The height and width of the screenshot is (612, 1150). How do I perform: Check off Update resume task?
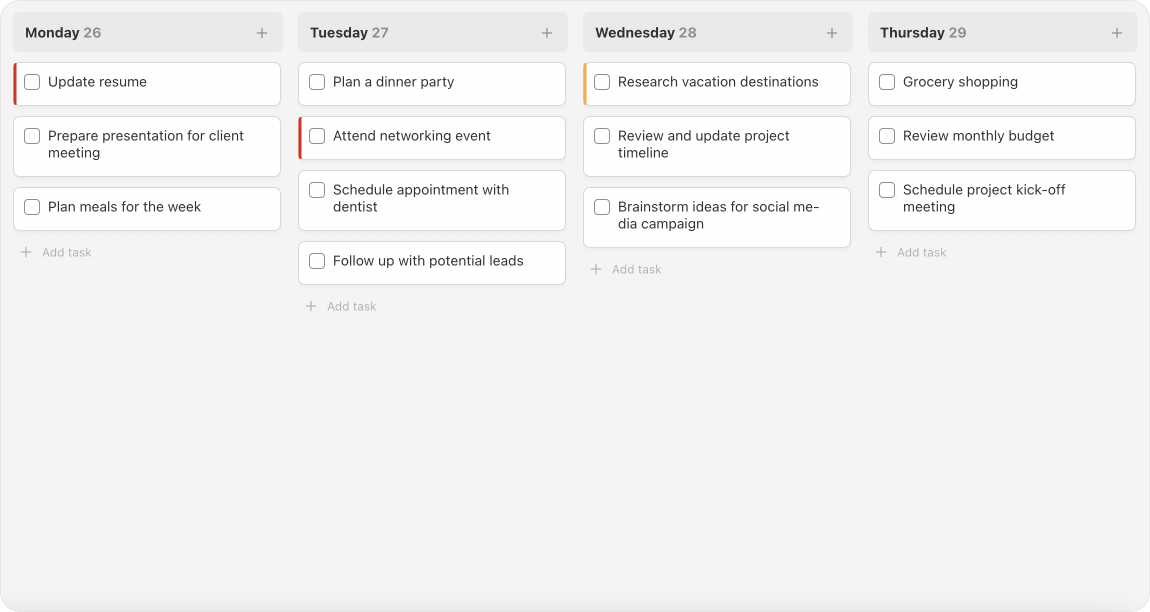(32, 82)
